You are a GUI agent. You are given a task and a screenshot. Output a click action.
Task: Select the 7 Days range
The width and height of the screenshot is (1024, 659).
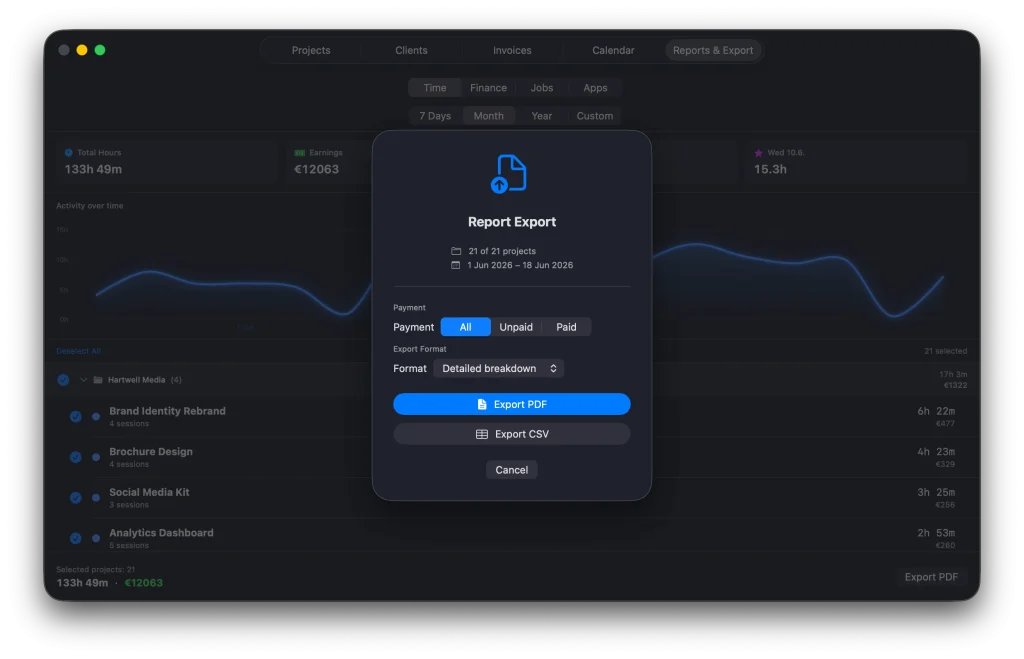tap(435, 116)
